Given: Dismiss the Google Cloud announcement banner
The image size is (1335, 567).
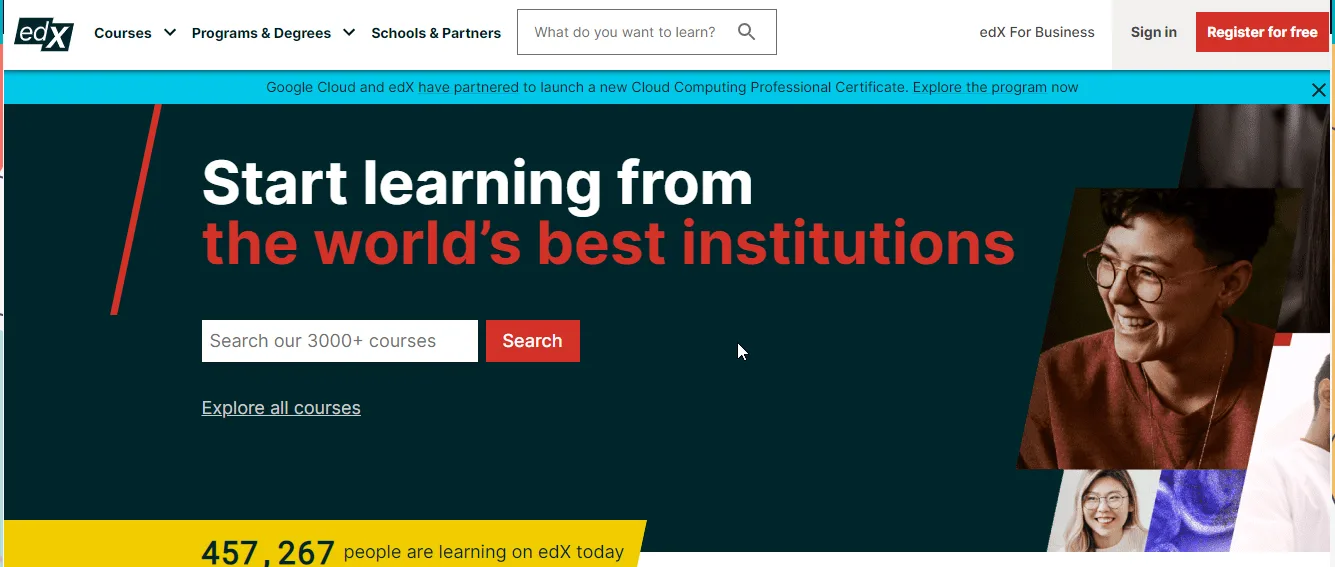Looking at the screenshot, I should [1318, 90].
